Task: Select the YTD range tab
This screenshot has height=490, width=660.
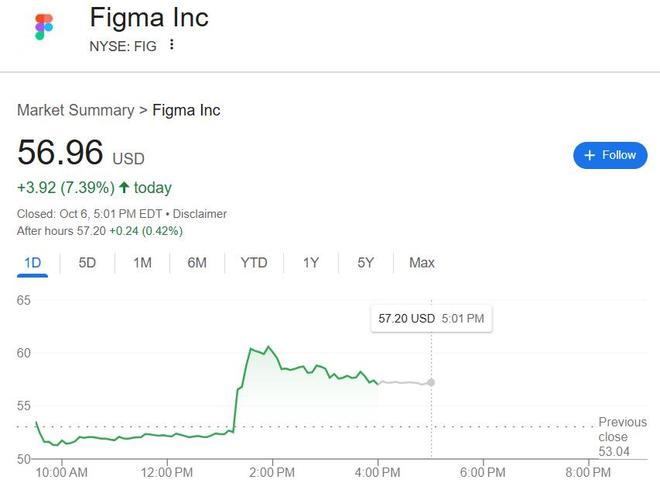Action: (254, 263)
